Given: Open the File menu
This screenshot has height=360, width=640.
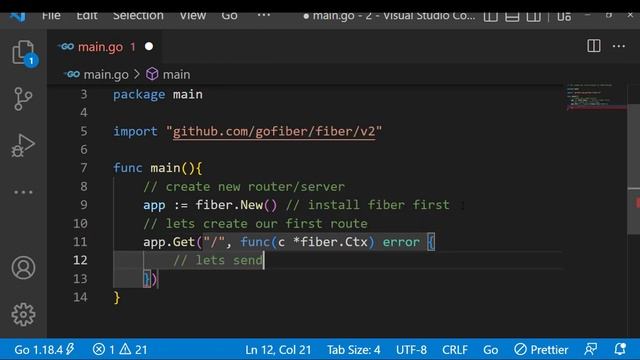Looking at the screenshot, I should (x=51, y=16).
